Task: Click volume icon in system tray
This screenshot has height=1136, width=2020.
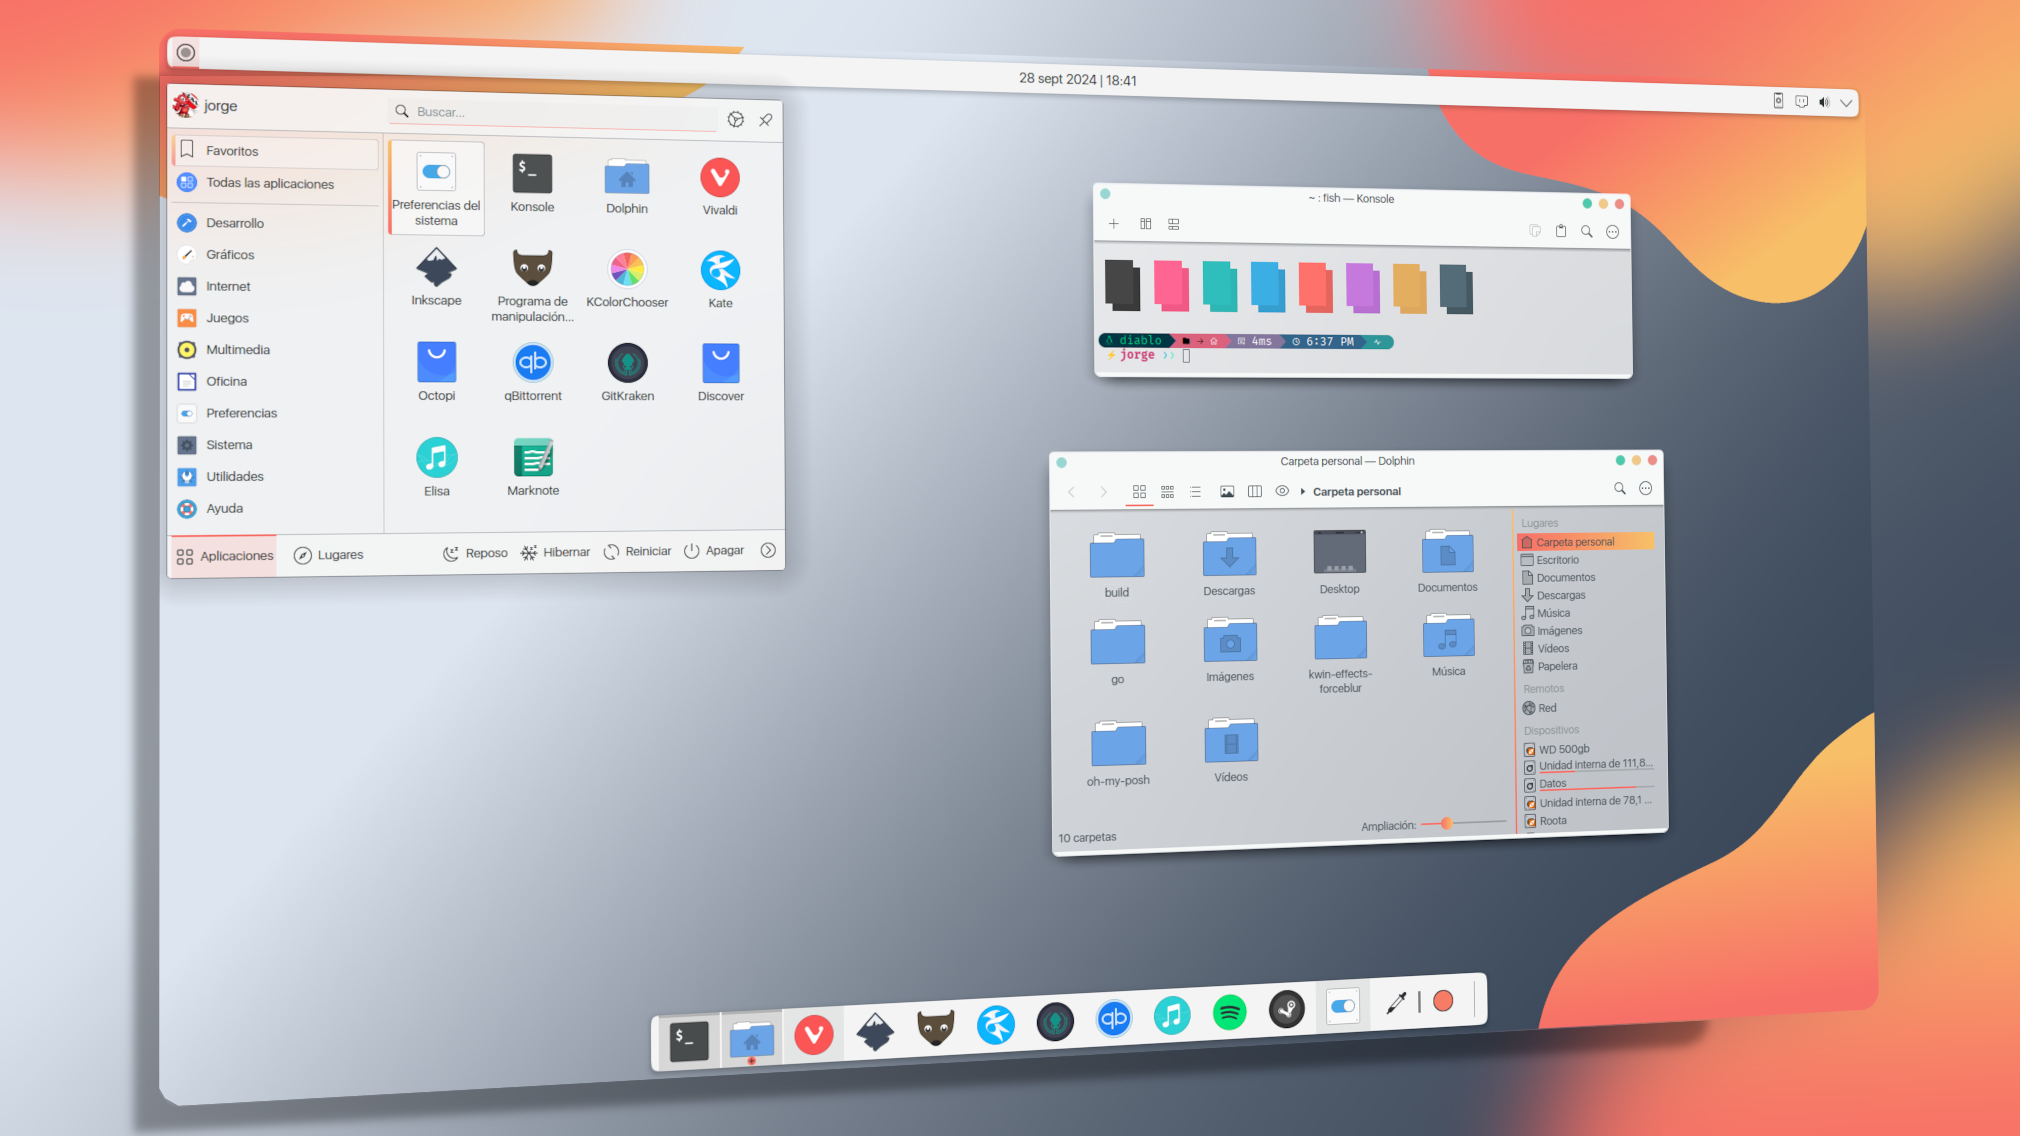Action: pos(1824,102)
